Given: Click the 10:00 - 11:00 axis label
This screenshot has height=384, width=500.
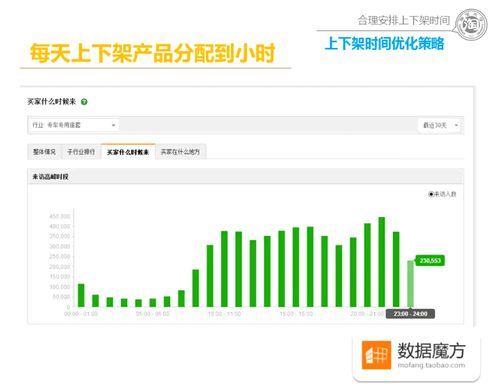Looking at the screenshot, I should [224, 314].
